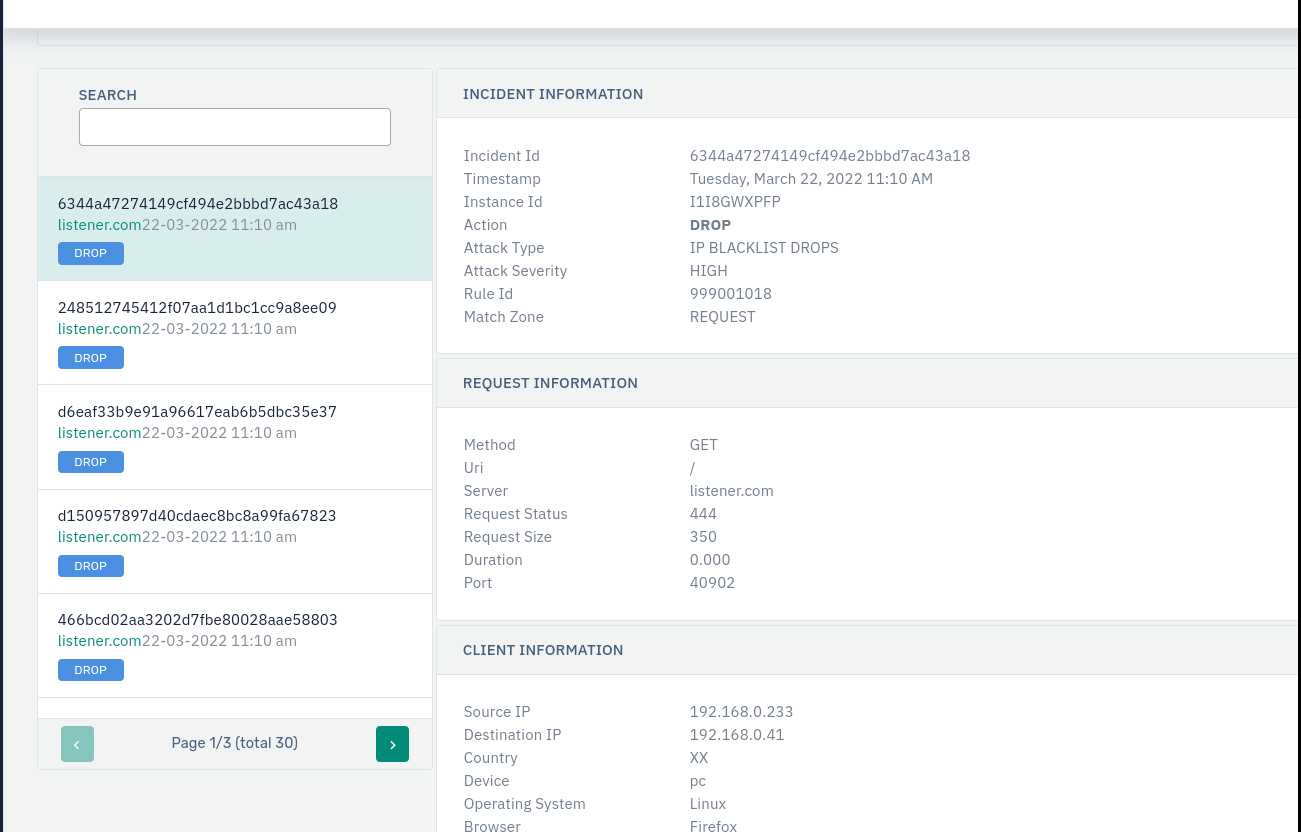Click Operating System value Linux
The height and width of the screenshot is (832, 1301).
(x=708, y=804)
